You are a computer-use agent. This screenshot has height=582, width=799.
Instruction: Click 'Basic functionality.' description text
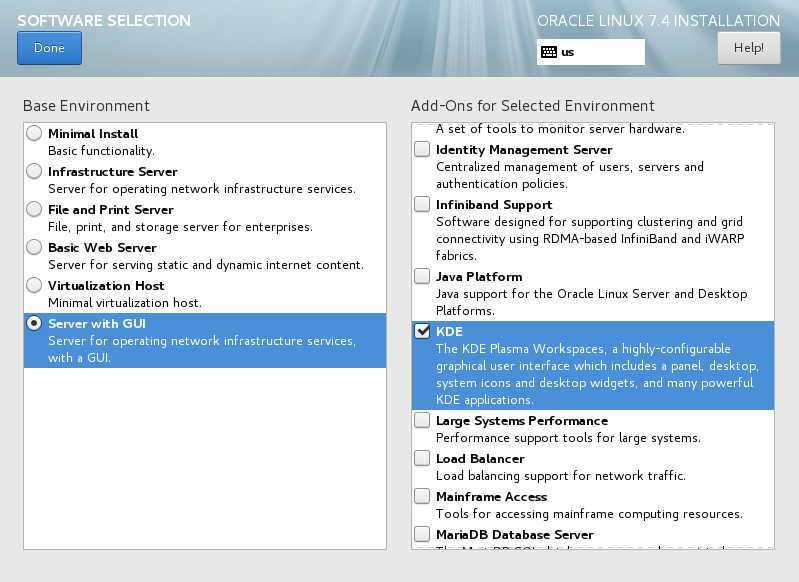point(101,151)
